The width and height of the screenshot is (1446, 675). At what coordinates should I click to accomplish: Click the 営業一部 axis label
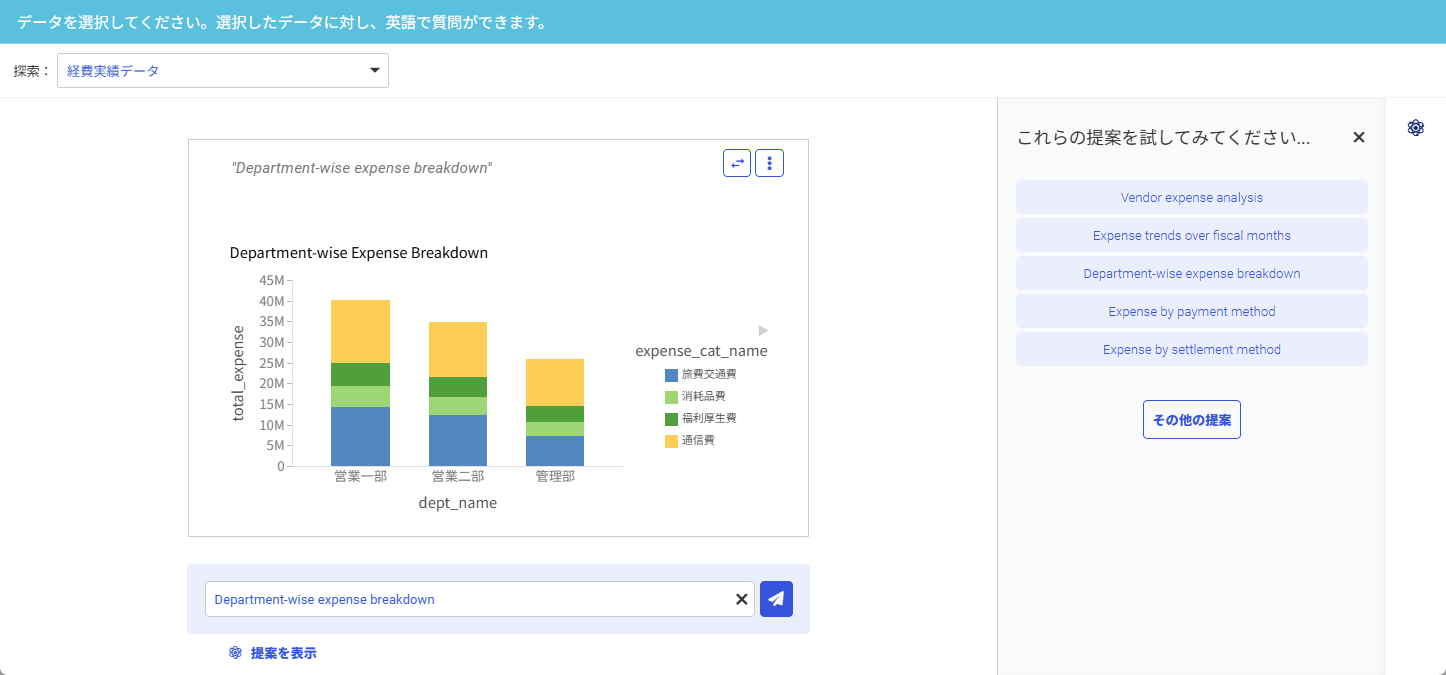click(x=360, y=476)
